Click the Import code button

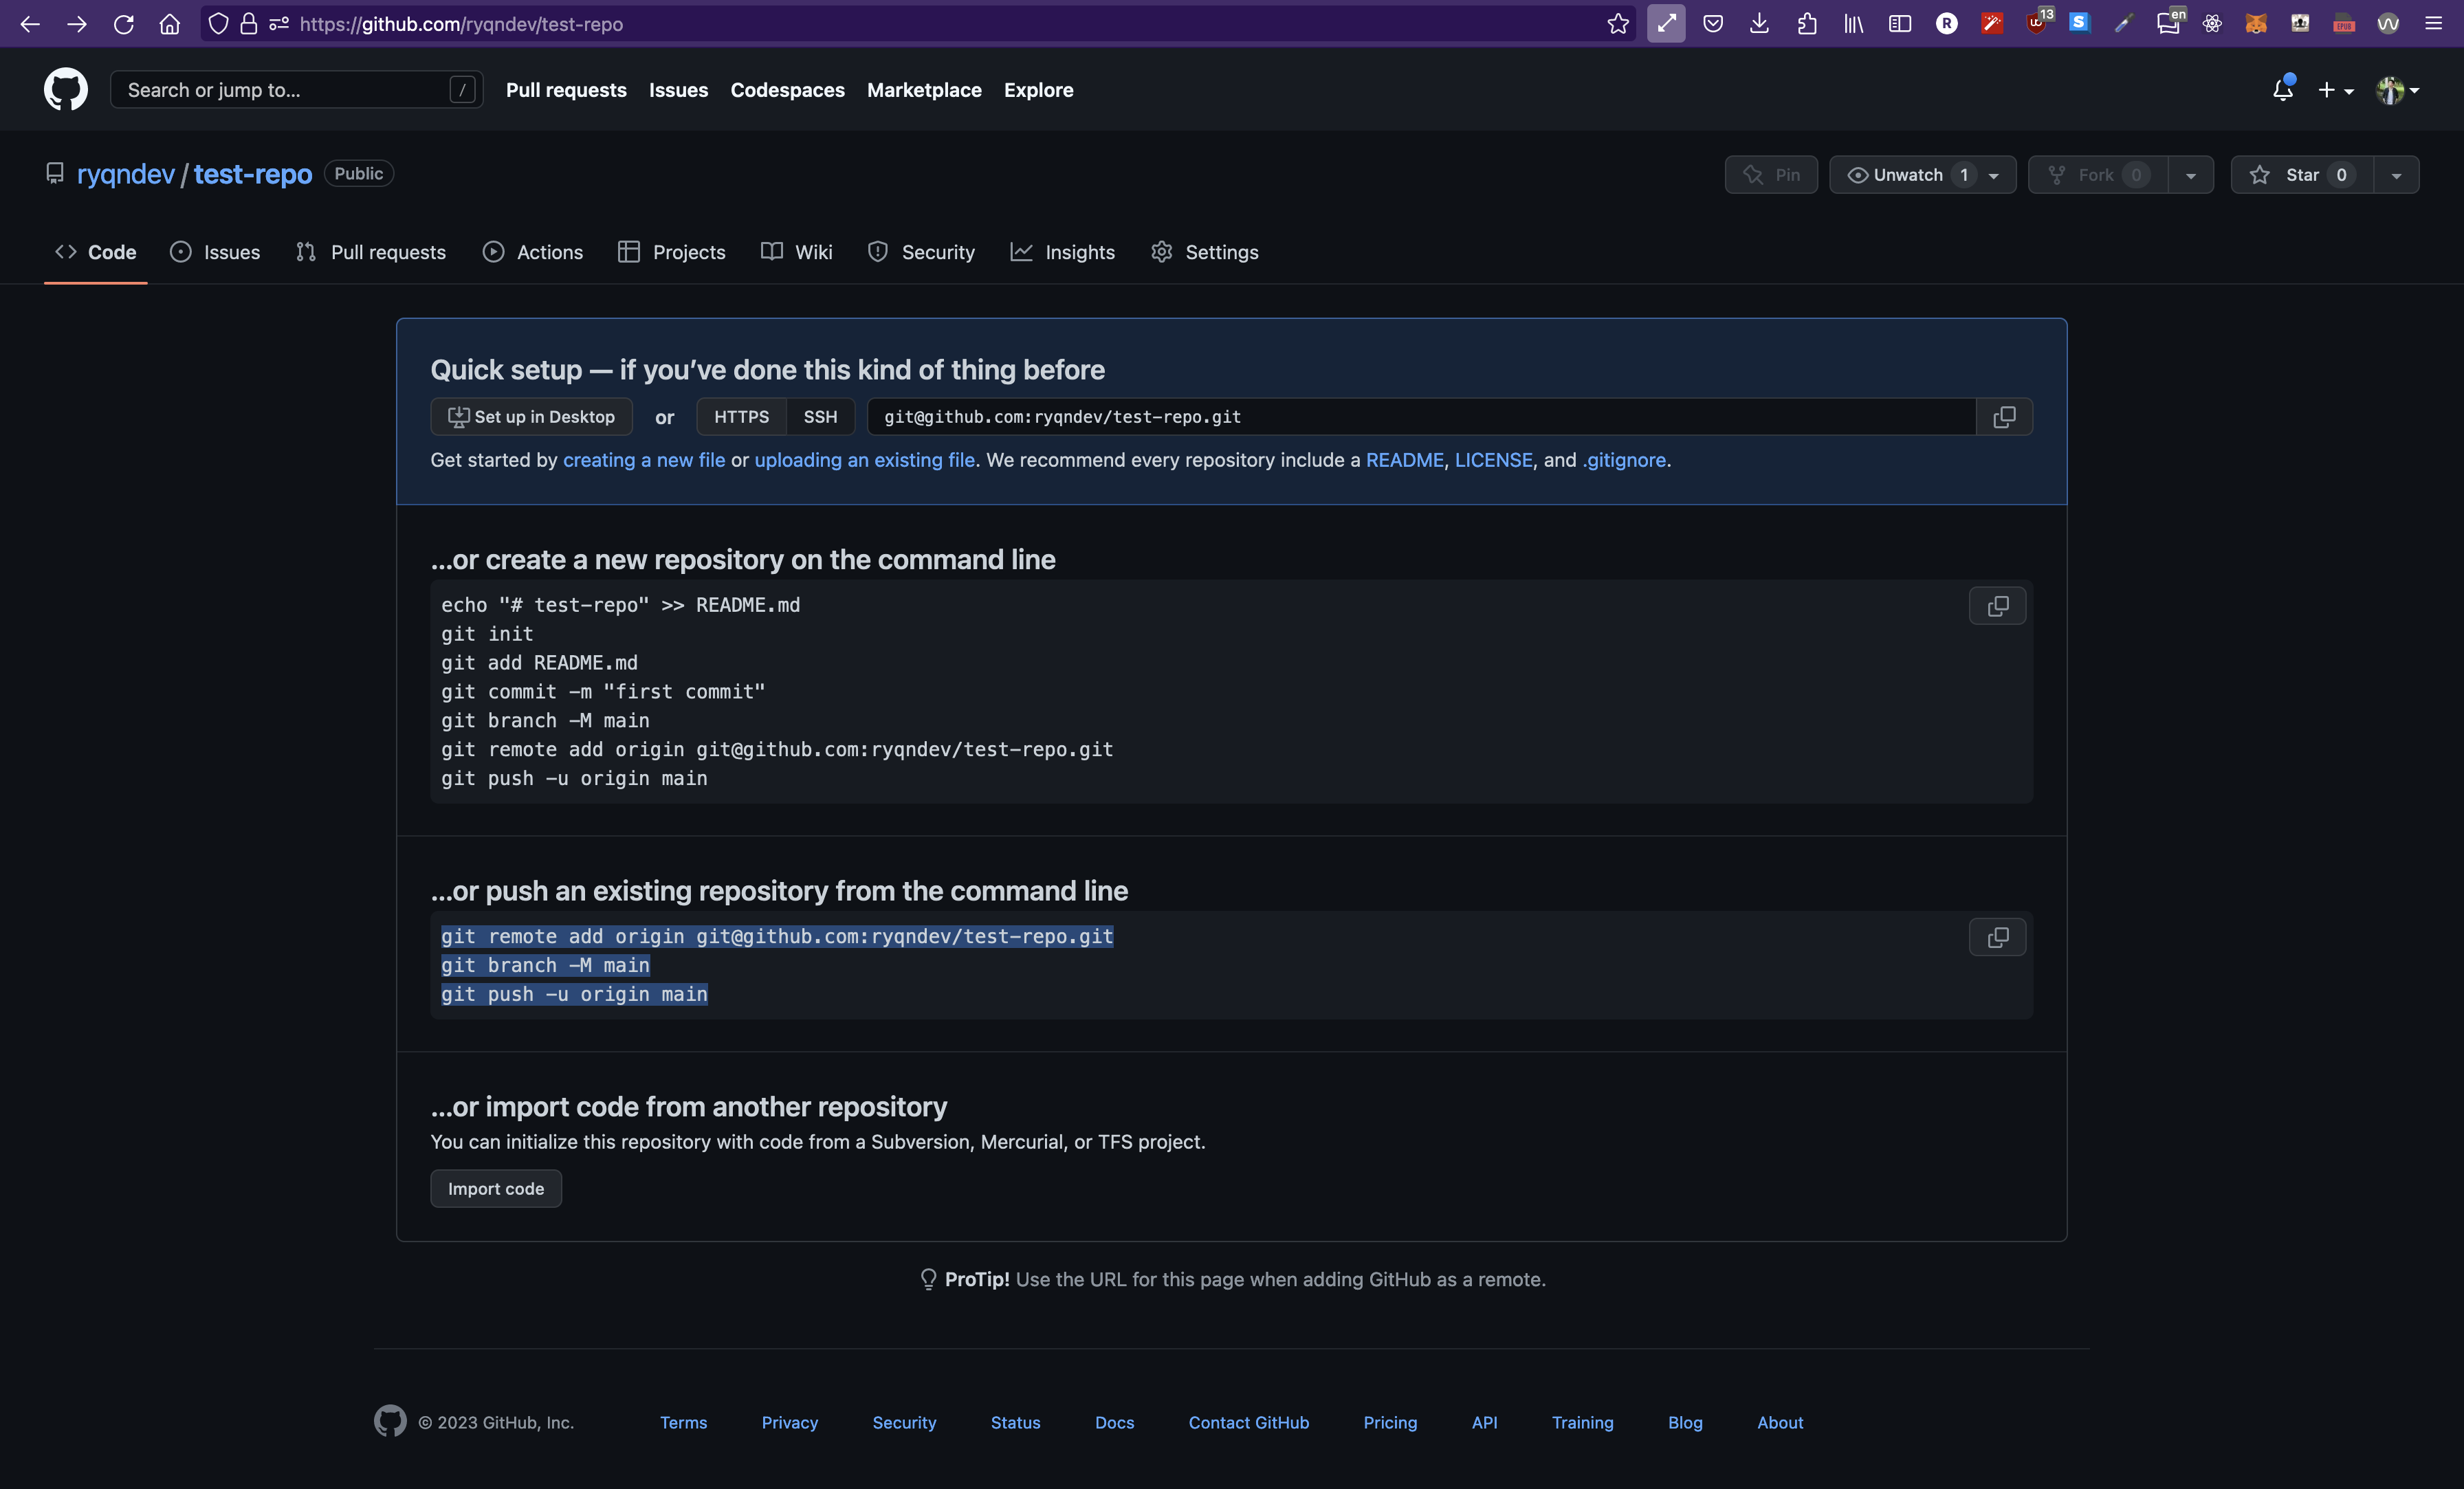(496, 1189)
